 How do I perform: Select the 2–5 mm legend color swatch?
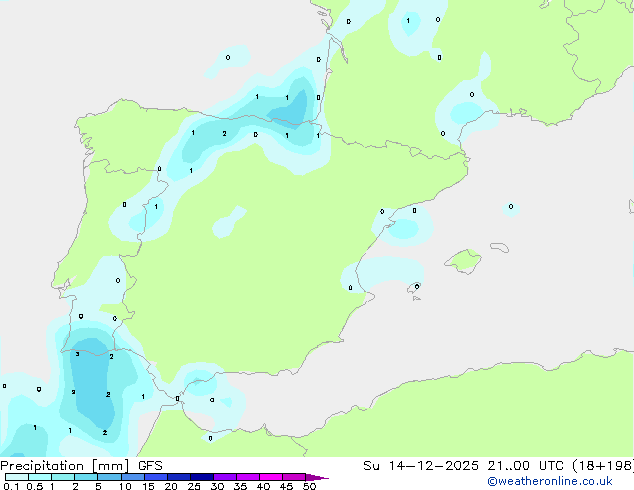click(86, 477)
